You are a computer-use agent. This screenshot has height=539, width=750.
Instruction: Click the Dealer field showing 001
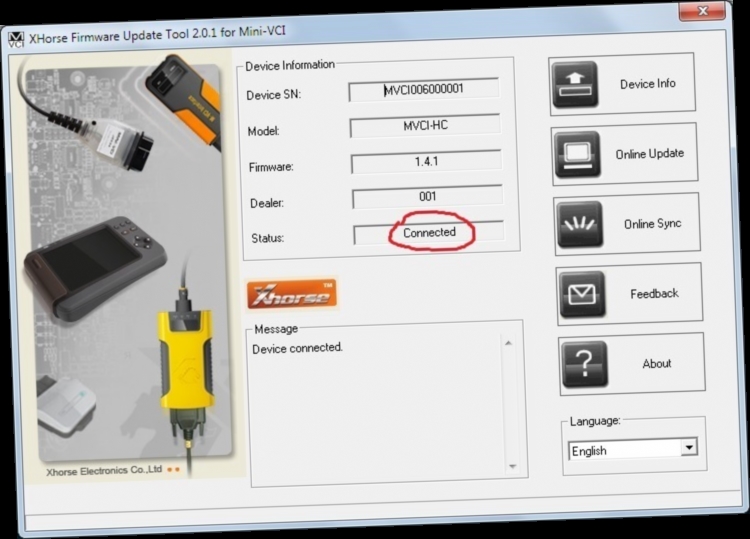click(428, 197)
